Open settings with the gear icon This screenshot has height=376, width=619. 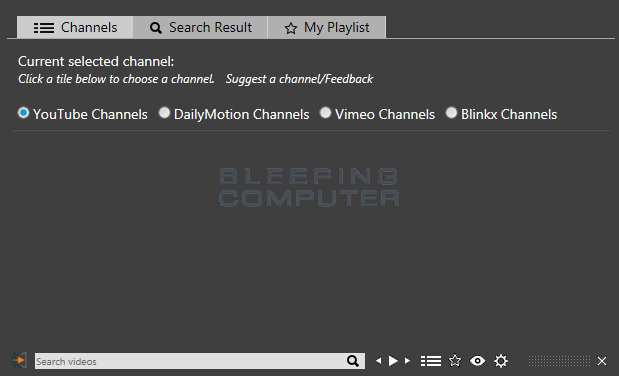(x=501, y=361)
